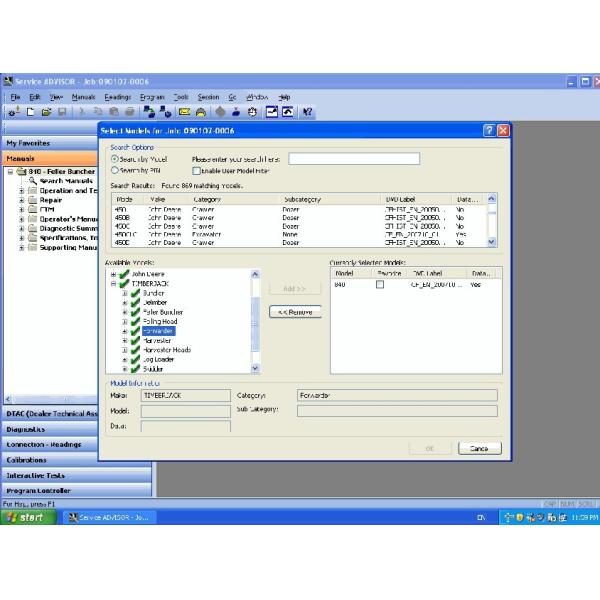Click the Open folder toolbar icon
This screenshot has height=600, width=600.
click(x=45, y=113)
